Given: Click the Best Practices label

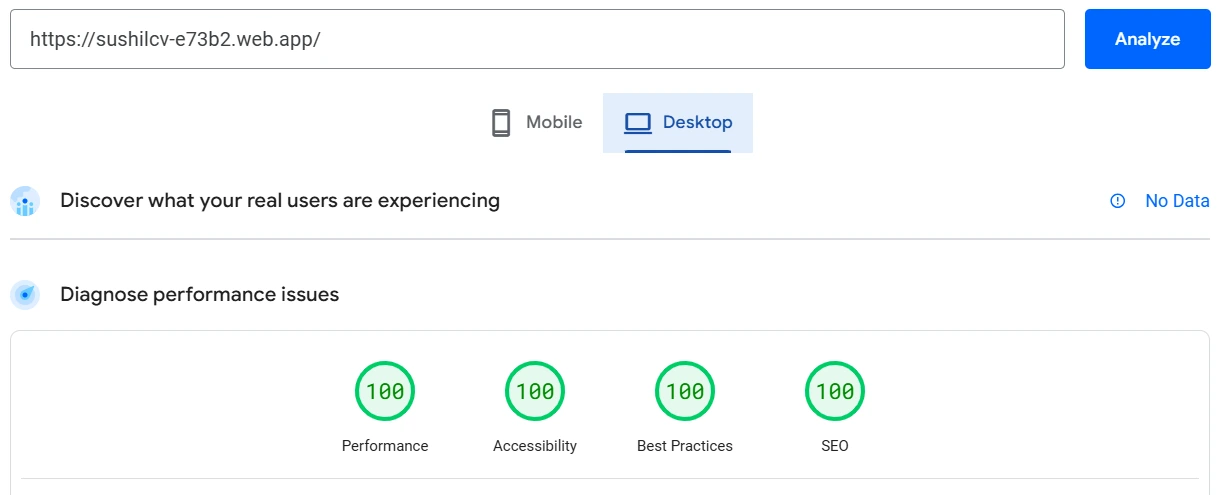Looking at the screenshot, I should 685,446.
